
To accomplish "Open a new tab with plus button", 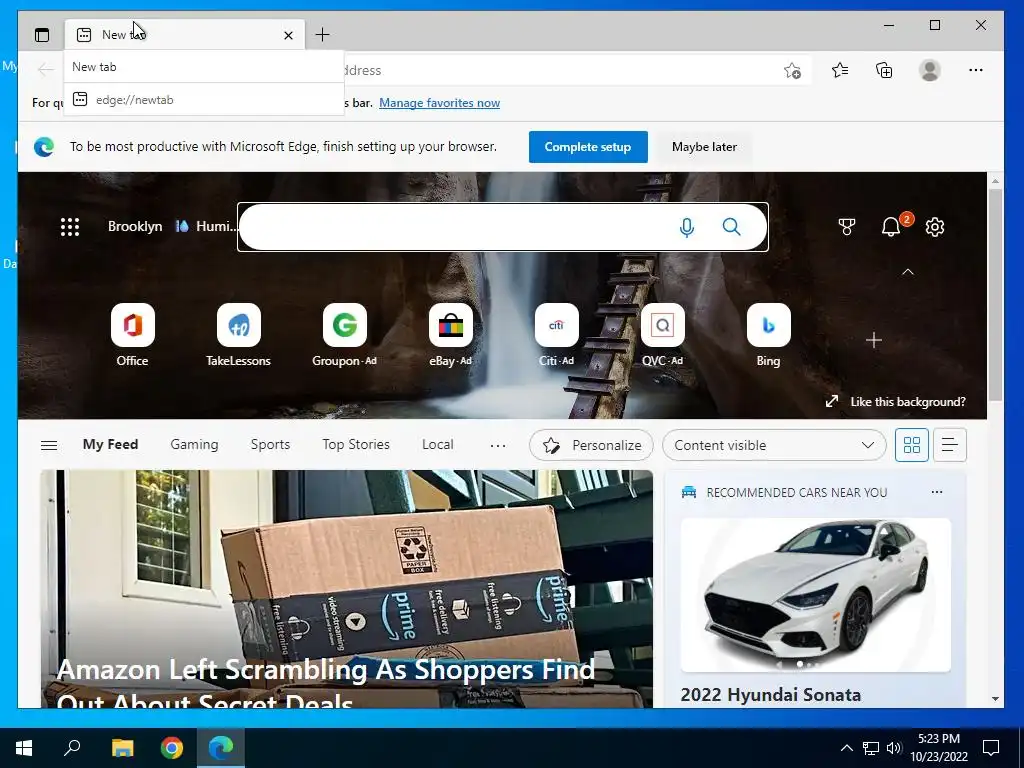I will [322, 35].
